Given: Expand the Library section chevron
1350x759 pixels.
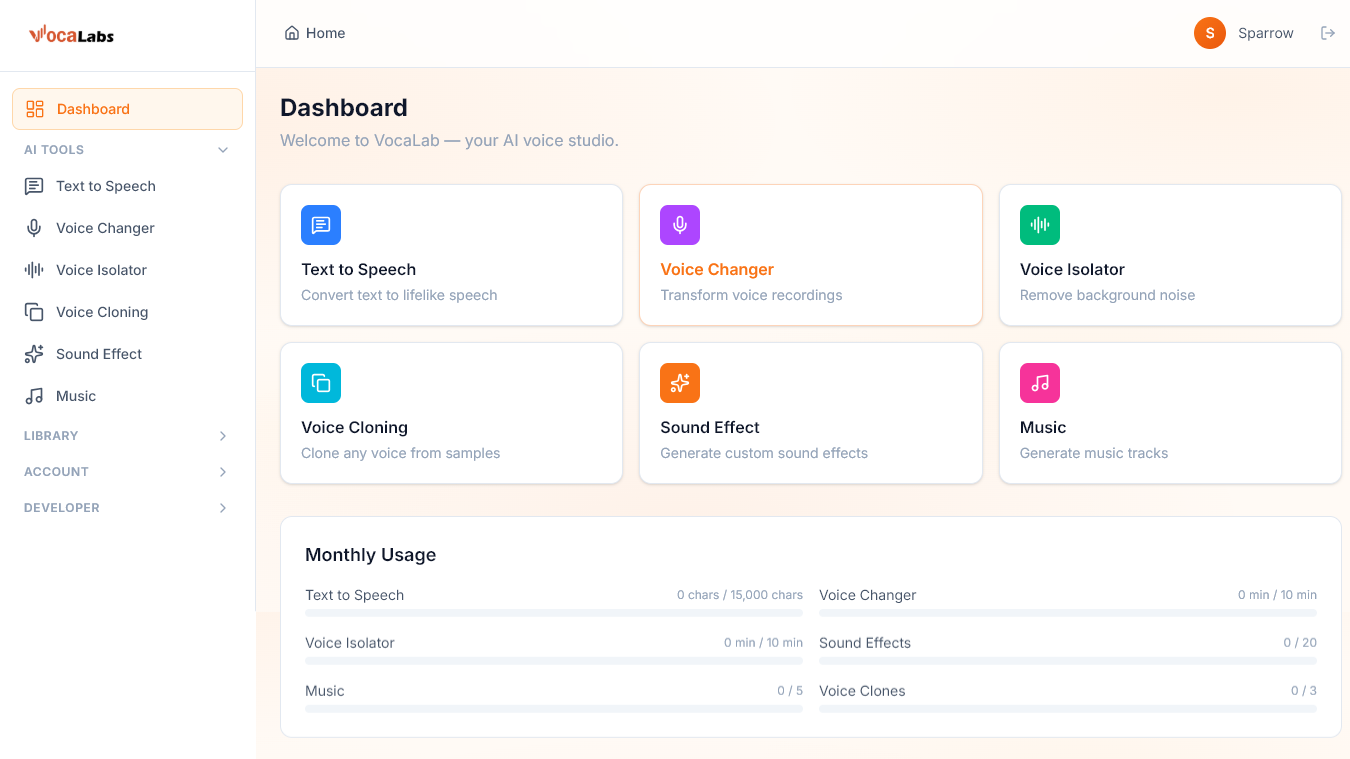Looking at the screenshot, I should [x=223, y=436].
